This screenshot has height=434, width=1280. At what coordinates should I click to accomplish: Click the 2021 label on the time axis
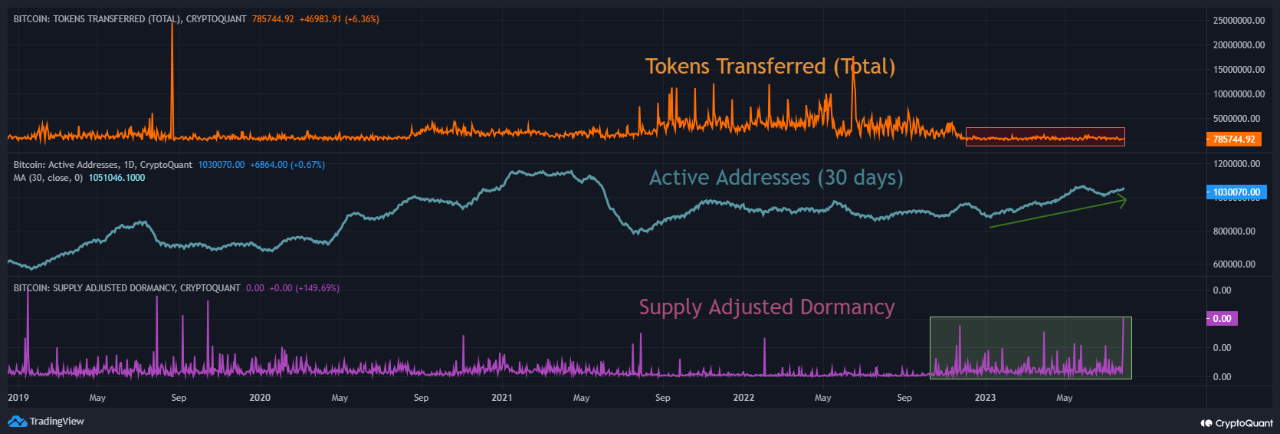(502, 398)
